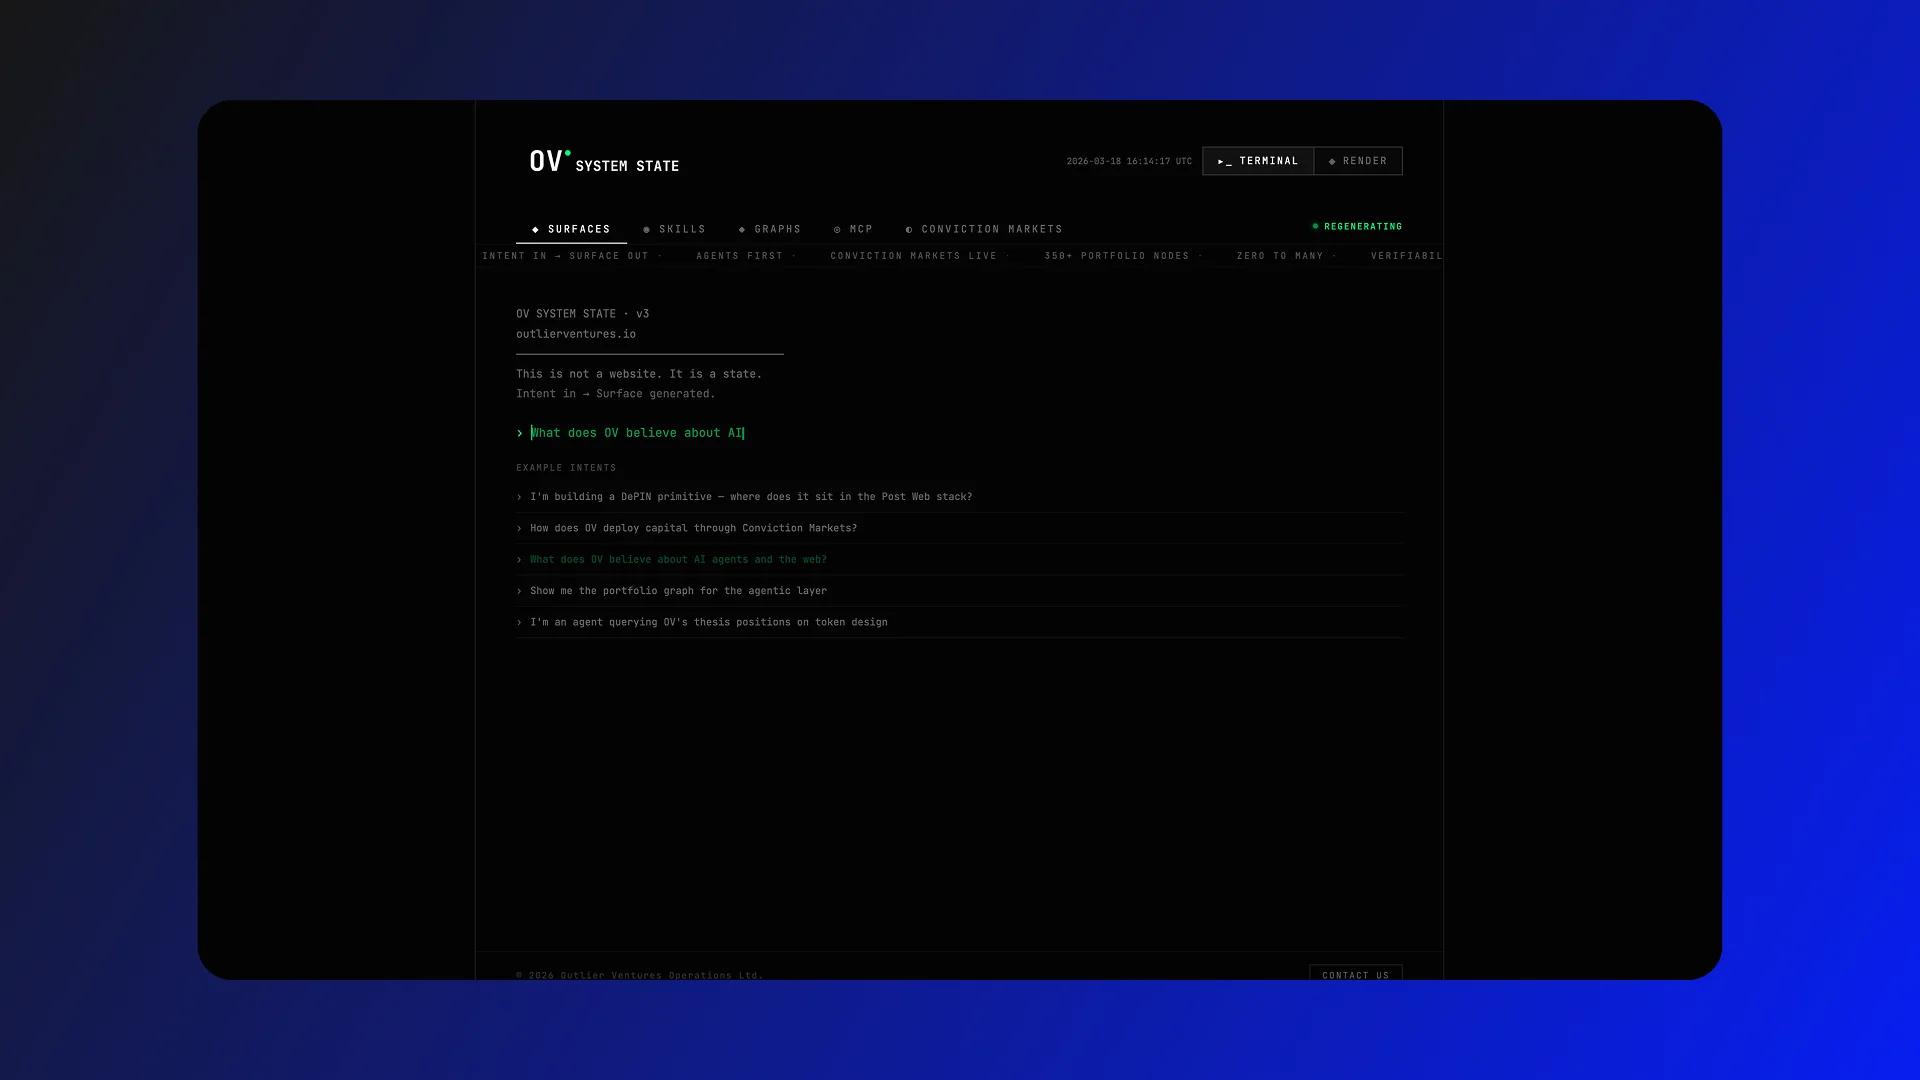
Task: Click the half-circle icon beside Conviction Markets
Action: coord(909,230)
